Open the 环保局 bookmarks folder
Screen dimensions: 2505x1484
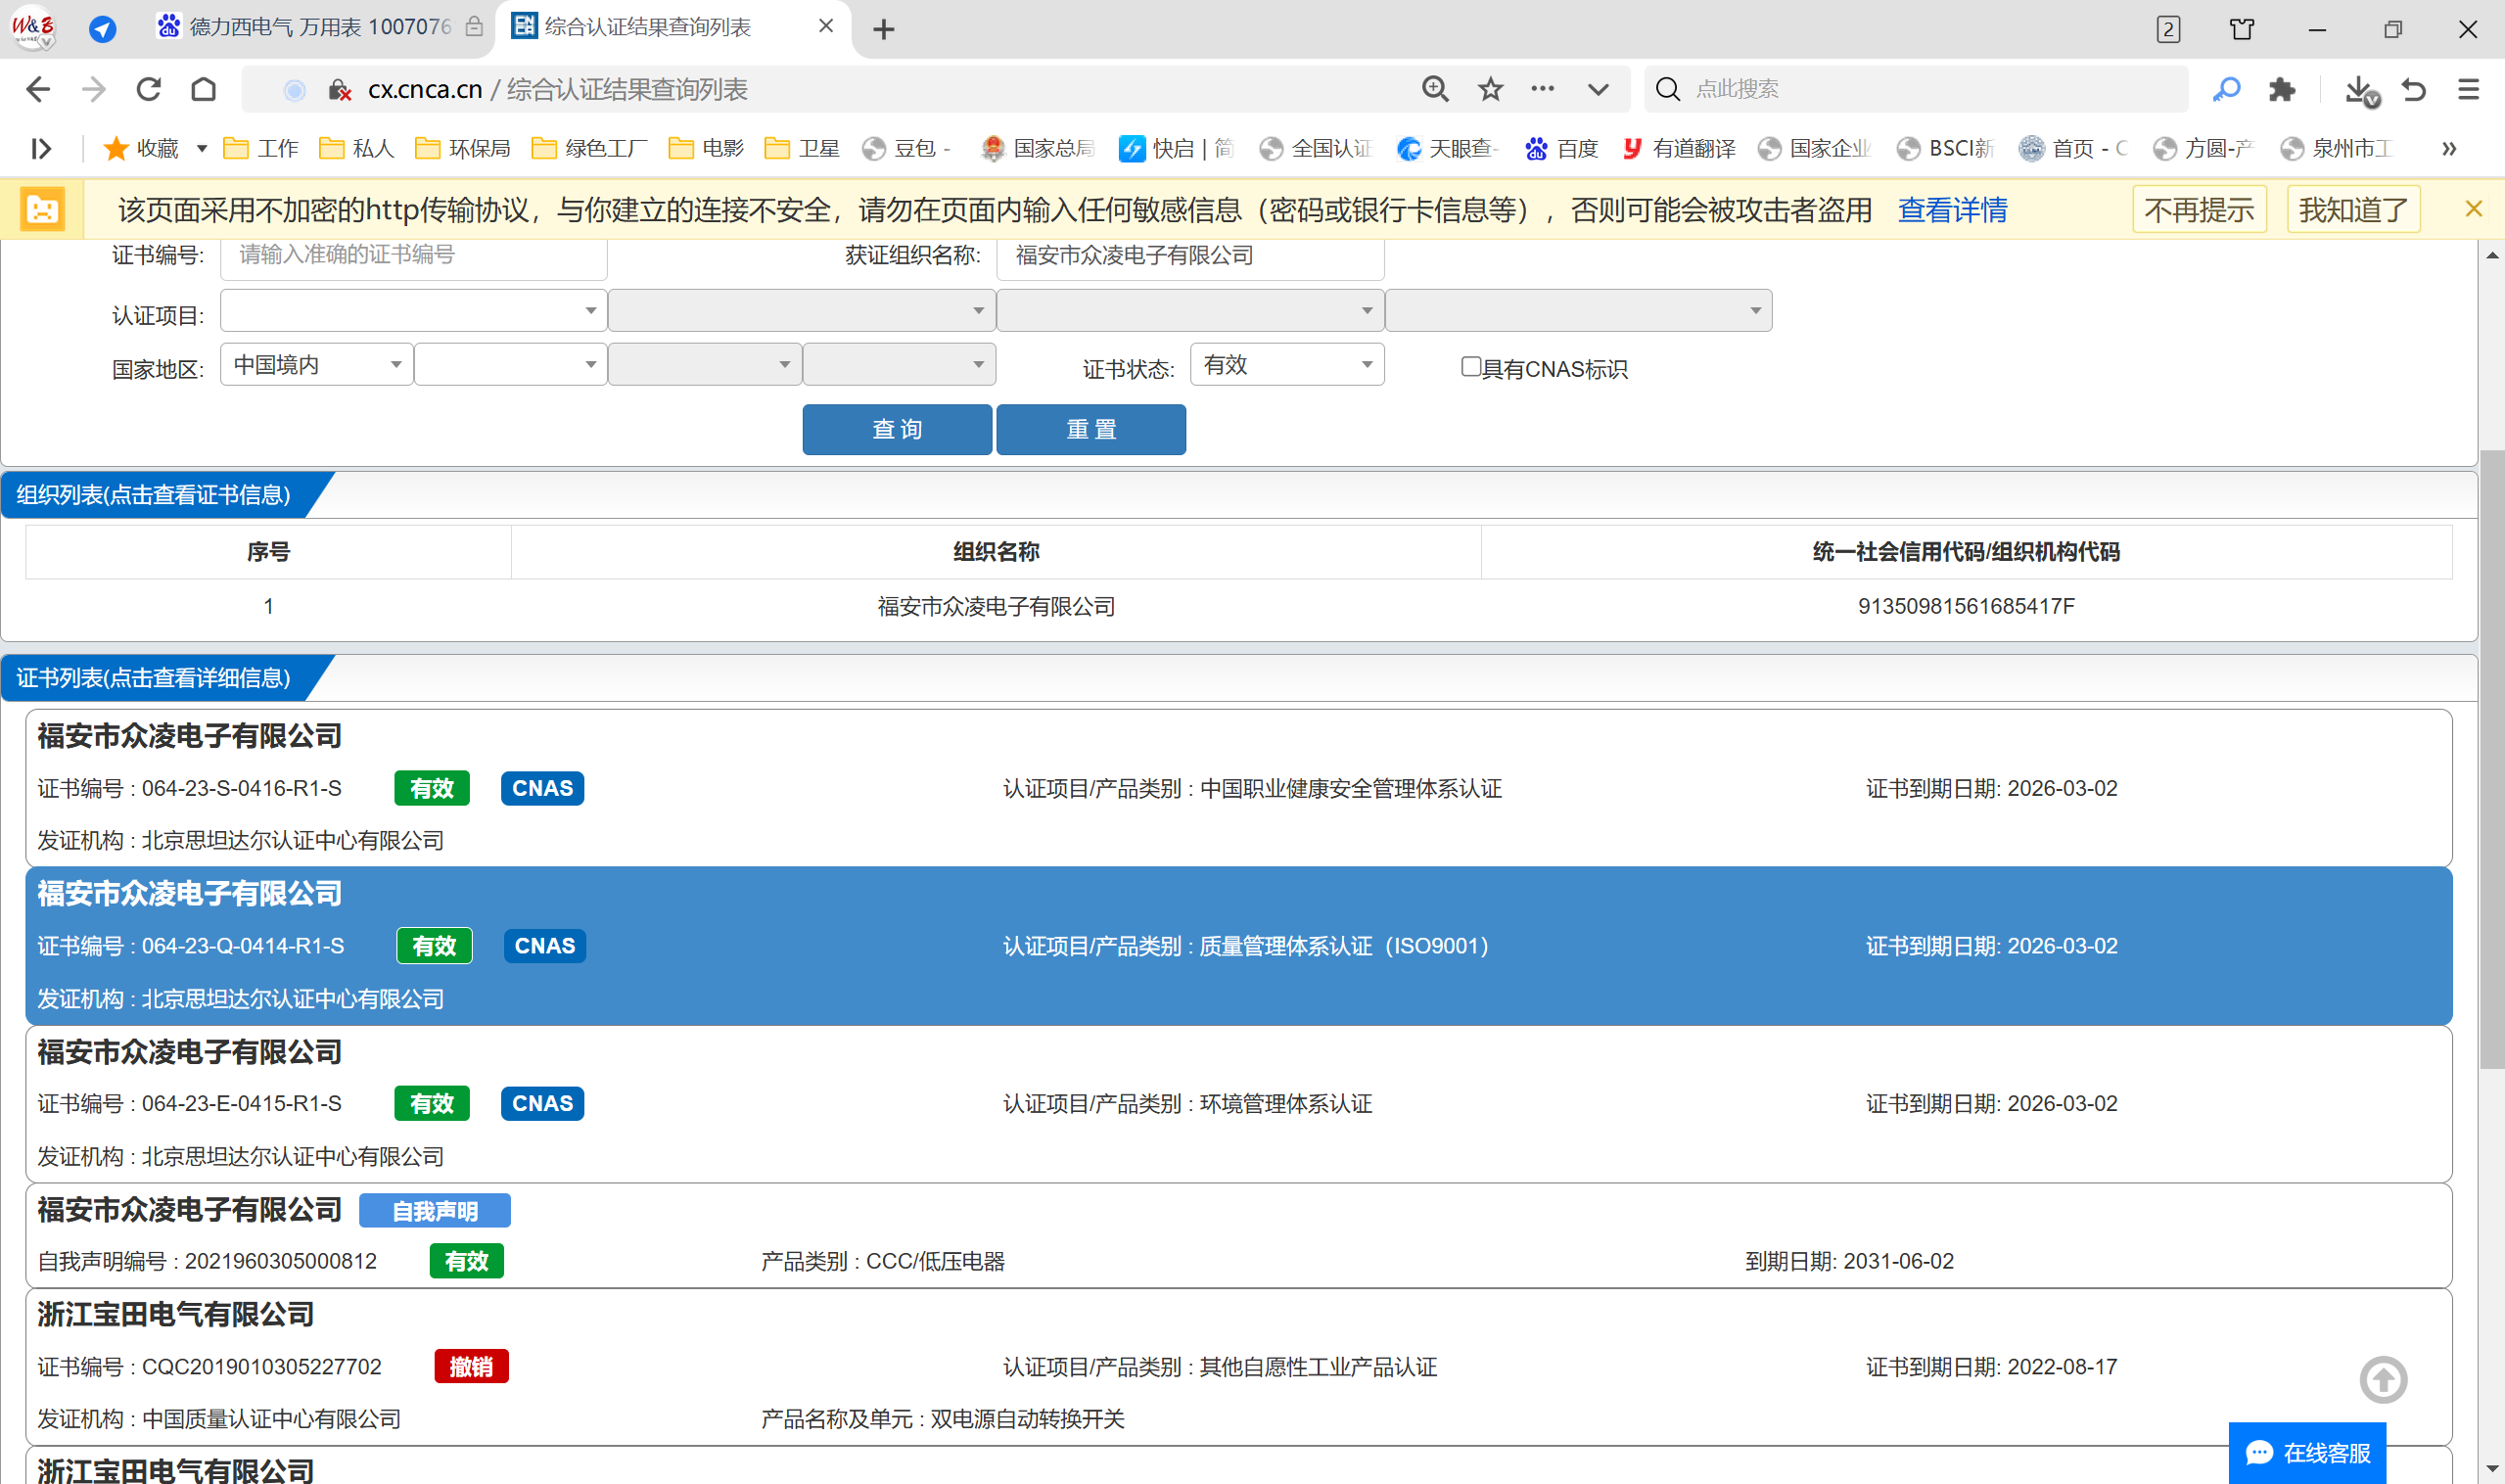pyautogui.click(x=463, y=148)
